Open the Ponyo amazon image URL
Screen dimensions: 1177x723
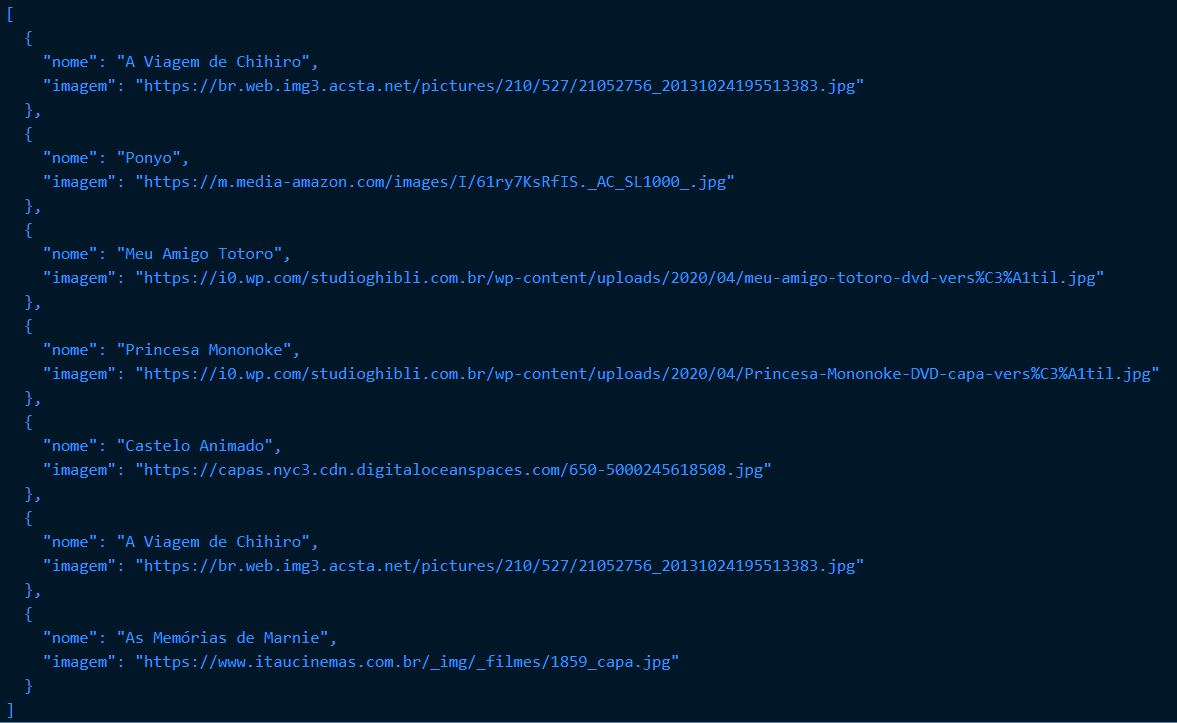pos(435,182)
